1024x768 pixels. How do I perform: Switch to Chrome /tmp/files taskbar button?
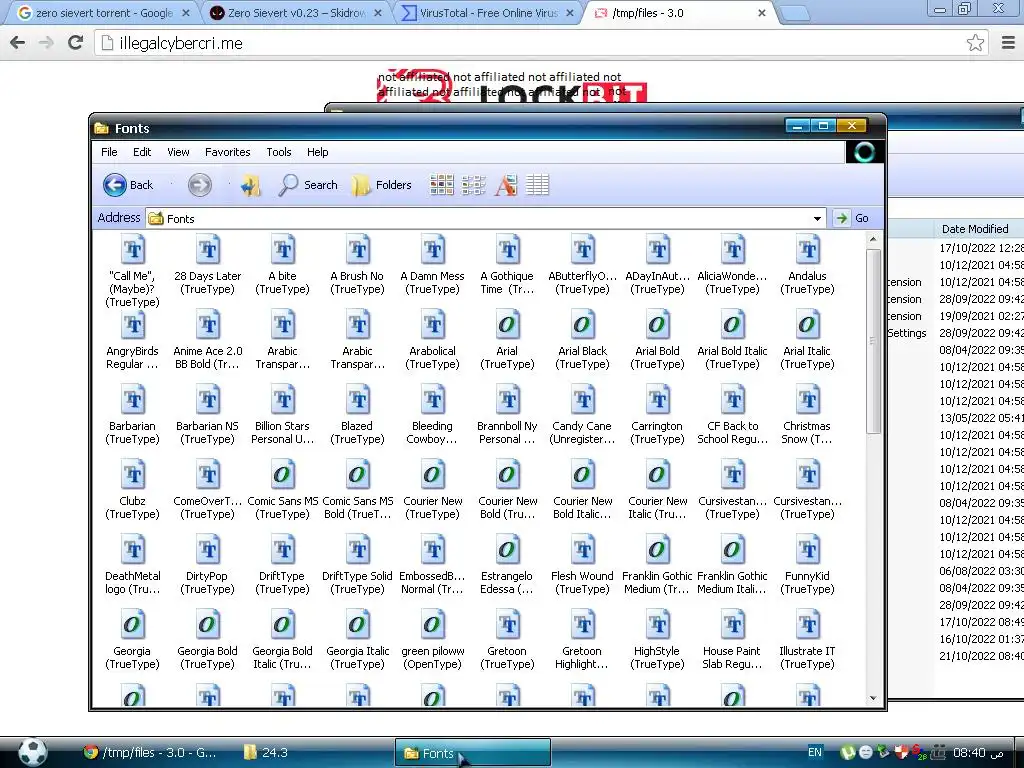pos(150,752)
